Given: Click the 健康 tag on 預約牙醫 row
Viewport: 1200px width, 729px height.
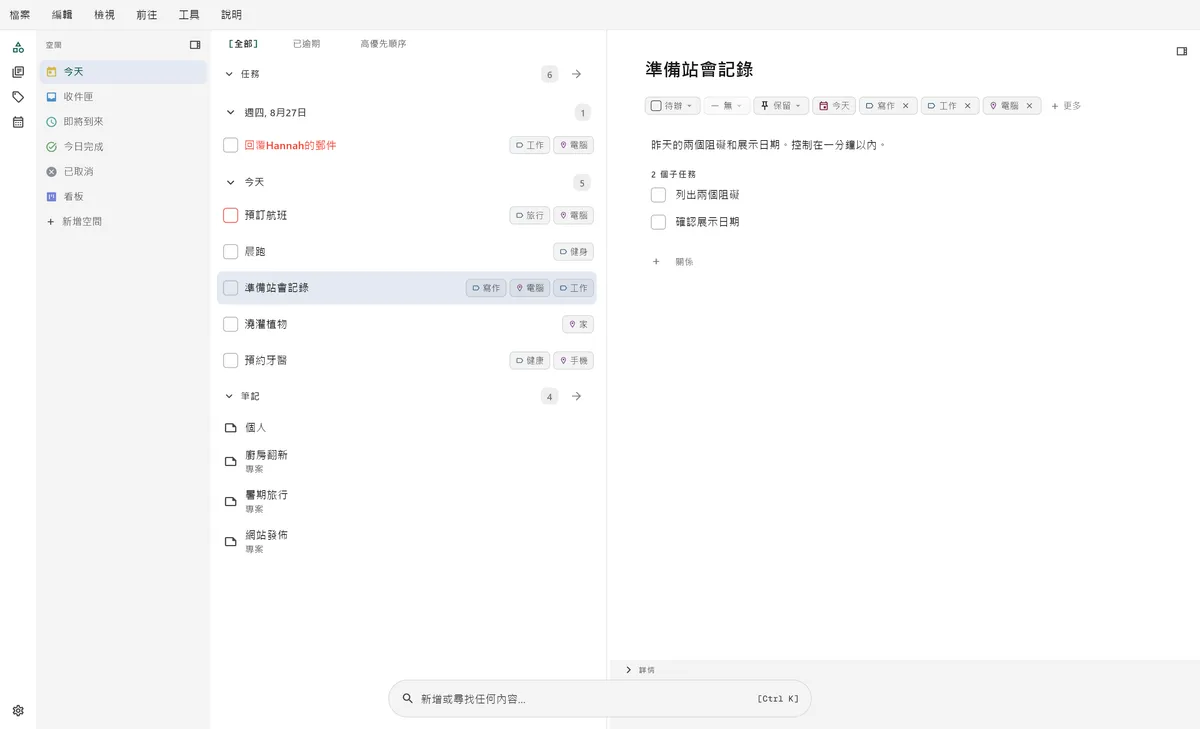Looking at the screenshot, I should tap(530, 360).
